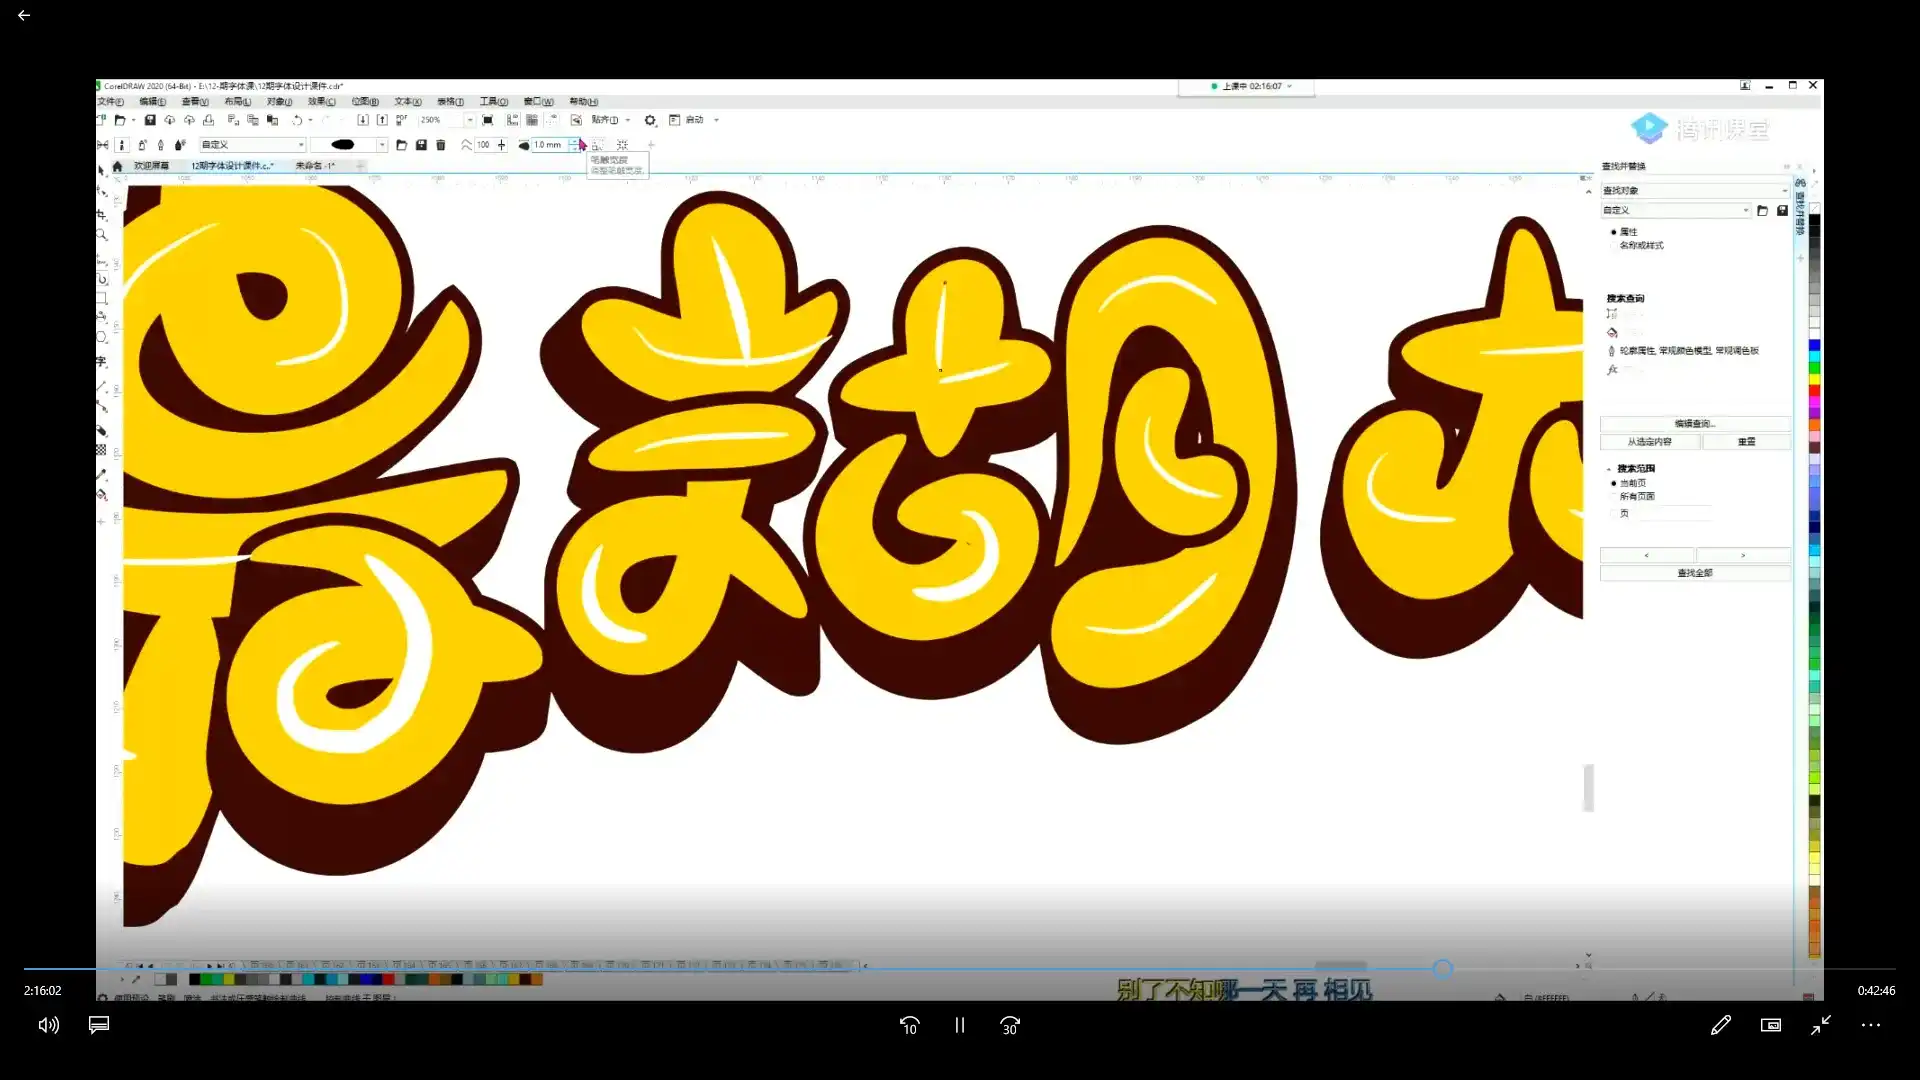
Task: Click the 编辑查询 button
Action: pyautogui.click(x=1694, y=424)
